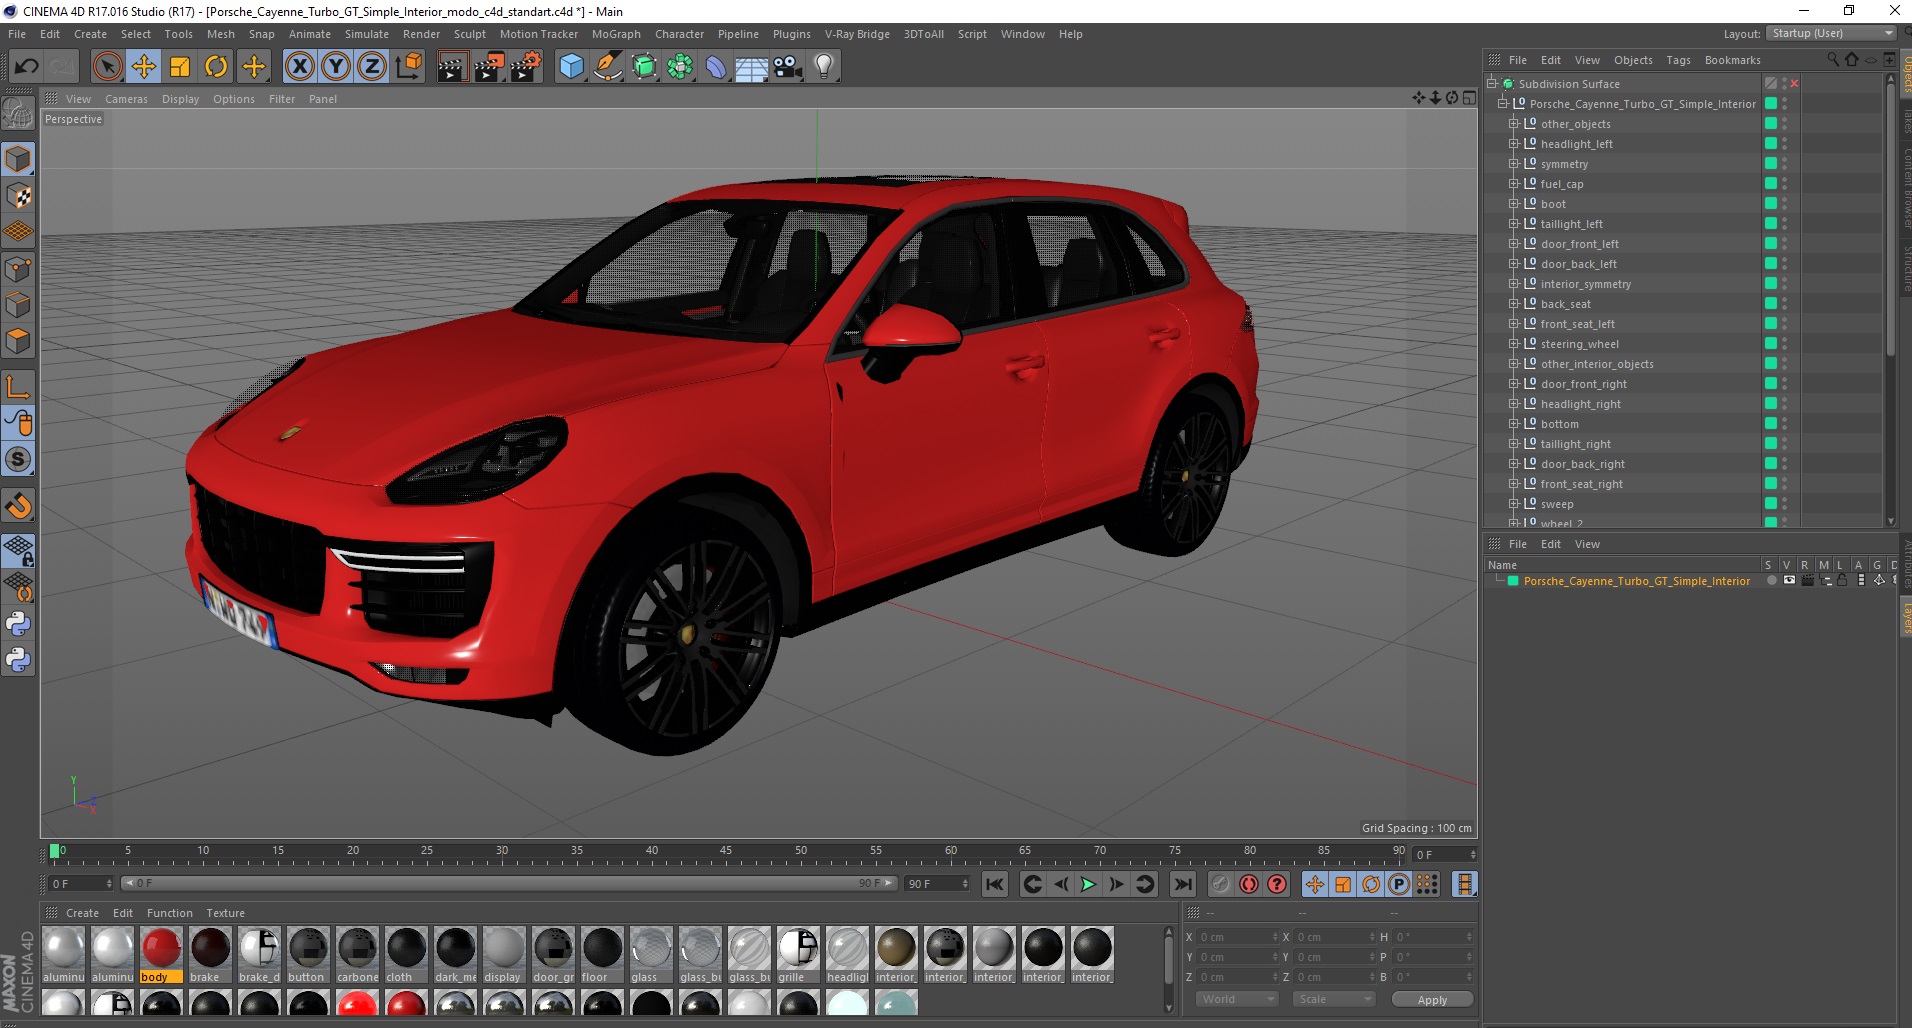
Task: Click the coordinate system icon
Action: (x=408, y=67)
